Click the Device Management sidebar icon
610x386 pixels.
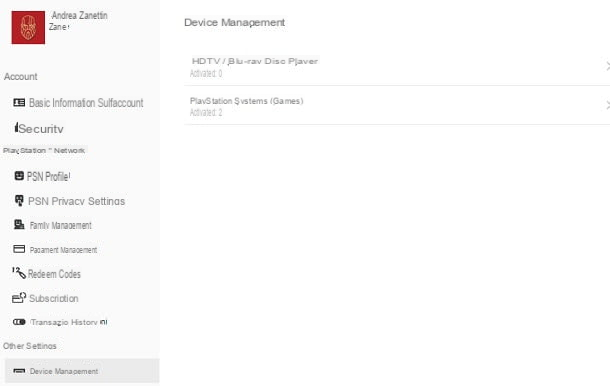coord(19,371)
